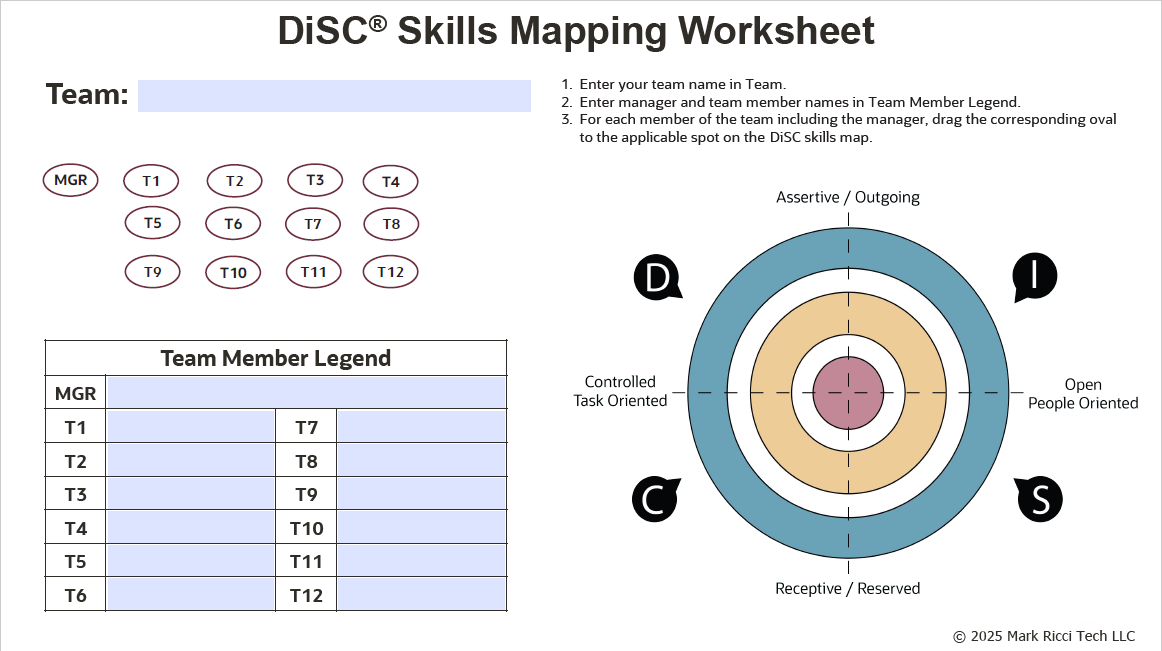Select the T4 oval marker
1162x651 pixels.
pyautogui.click(x=390, y=182)
